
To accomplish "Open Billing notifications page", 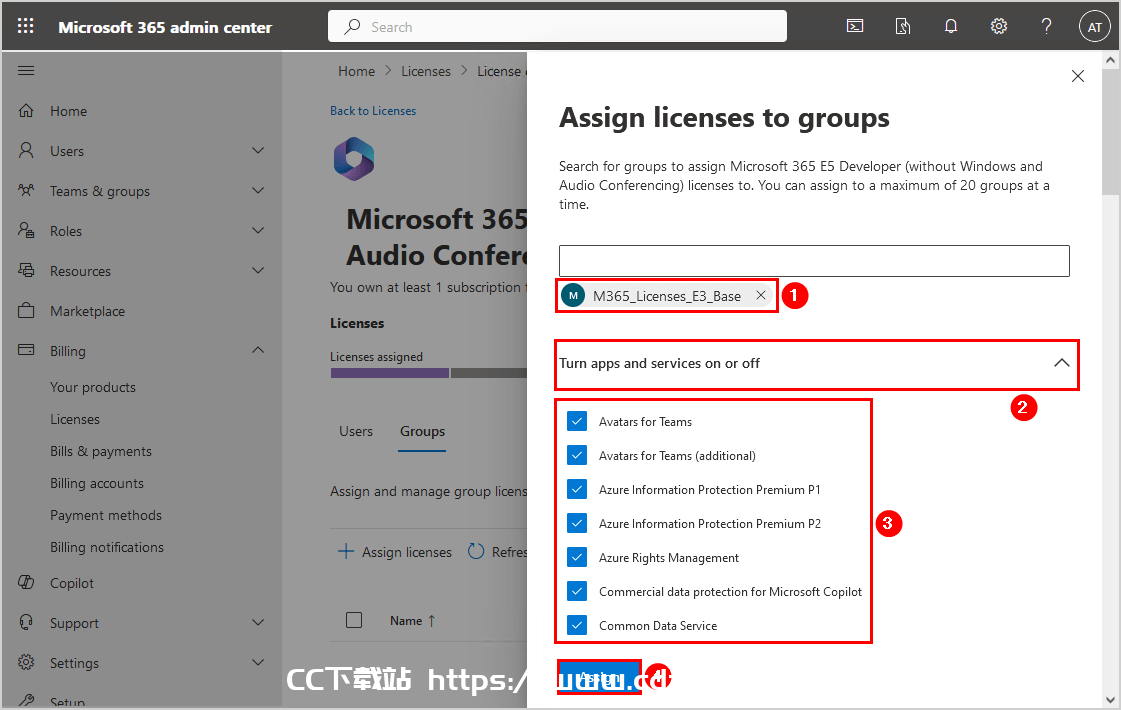I will 107,547.
